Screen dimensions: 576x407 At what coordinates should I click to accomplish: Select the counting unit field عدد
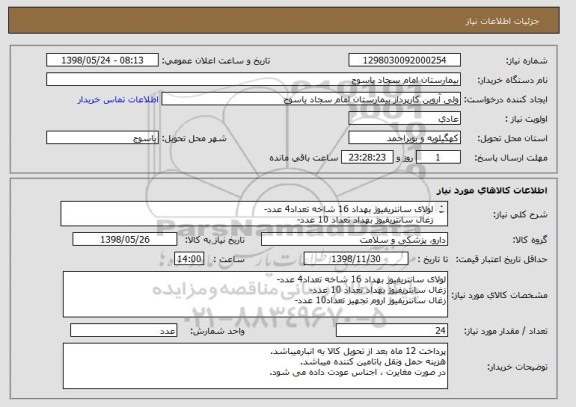(123, 331)
